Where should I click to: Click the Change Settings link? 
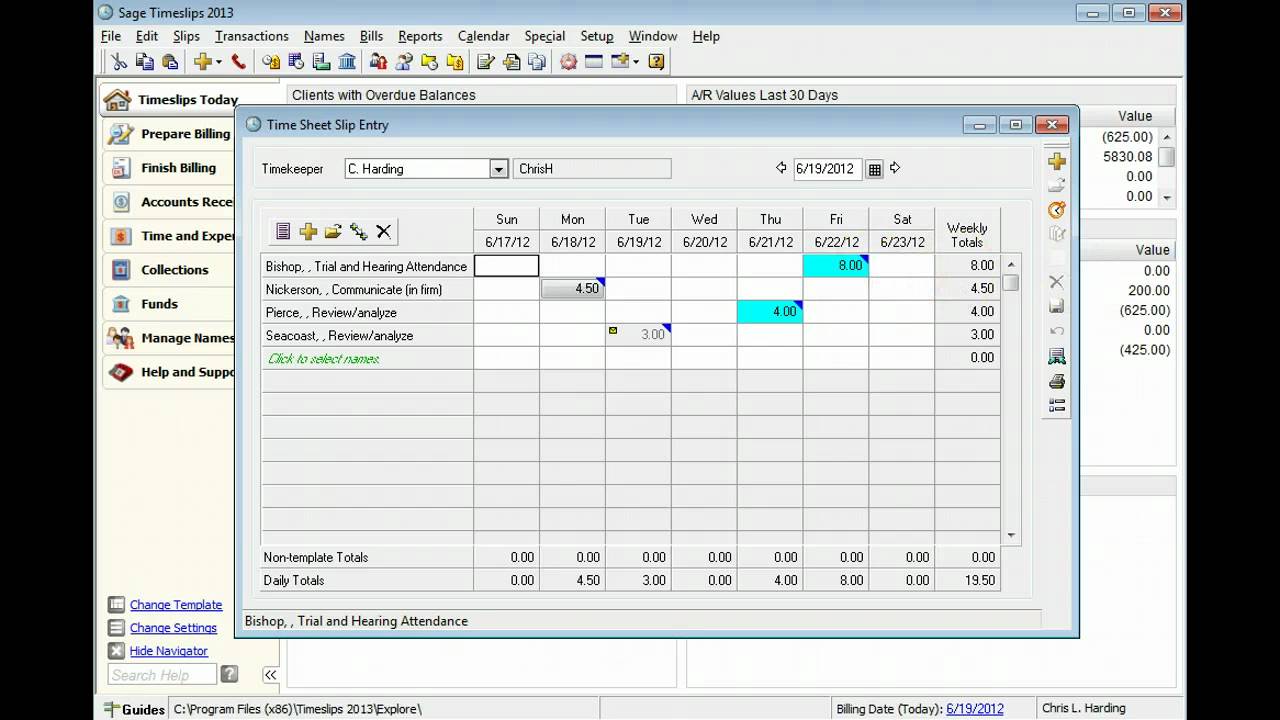(x=173, y=628)
